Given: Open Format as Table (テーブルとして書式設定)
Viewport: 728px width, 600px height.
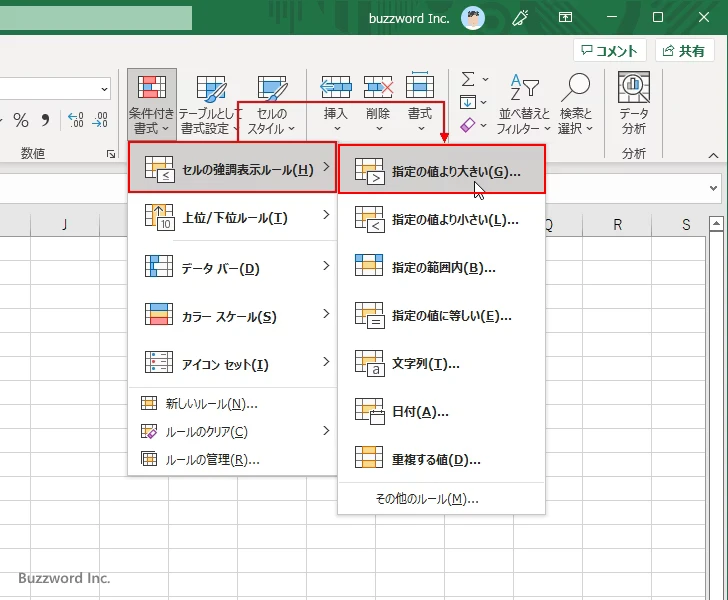Looking at the screenshot, I should point(211,90).
